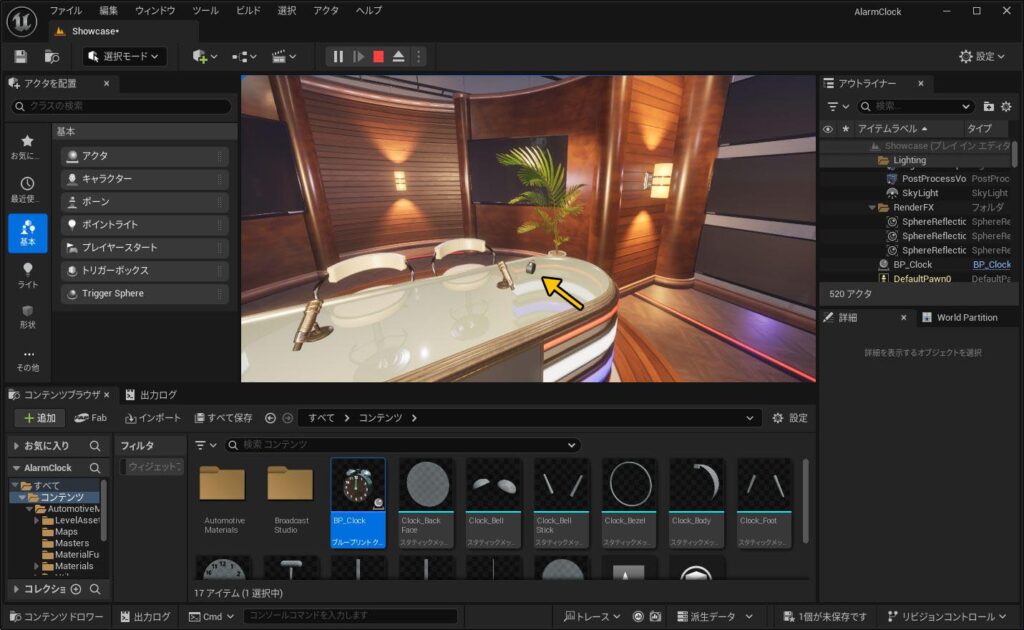Collapse the RenderFX folder in outliner
The height and width of the screenshot is (630, 1024).
[x=871, y=208]
